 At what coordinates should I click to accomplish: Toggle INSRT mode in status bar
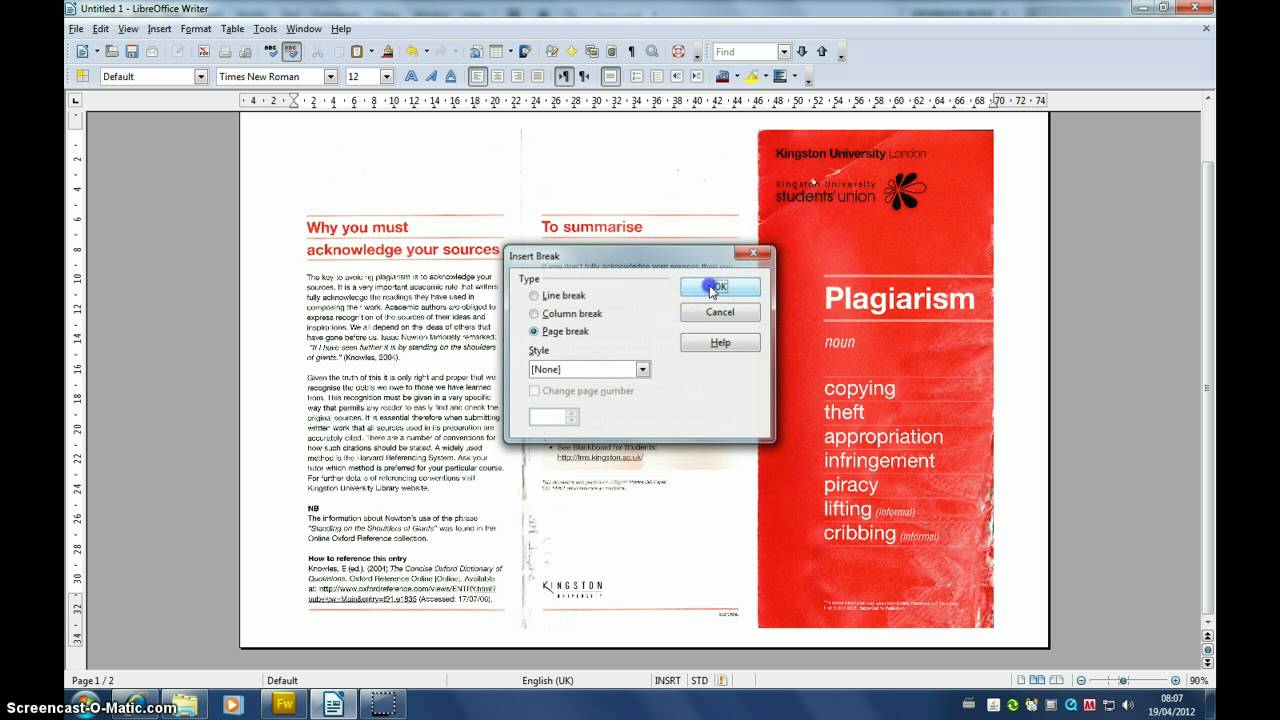(667, 681)
